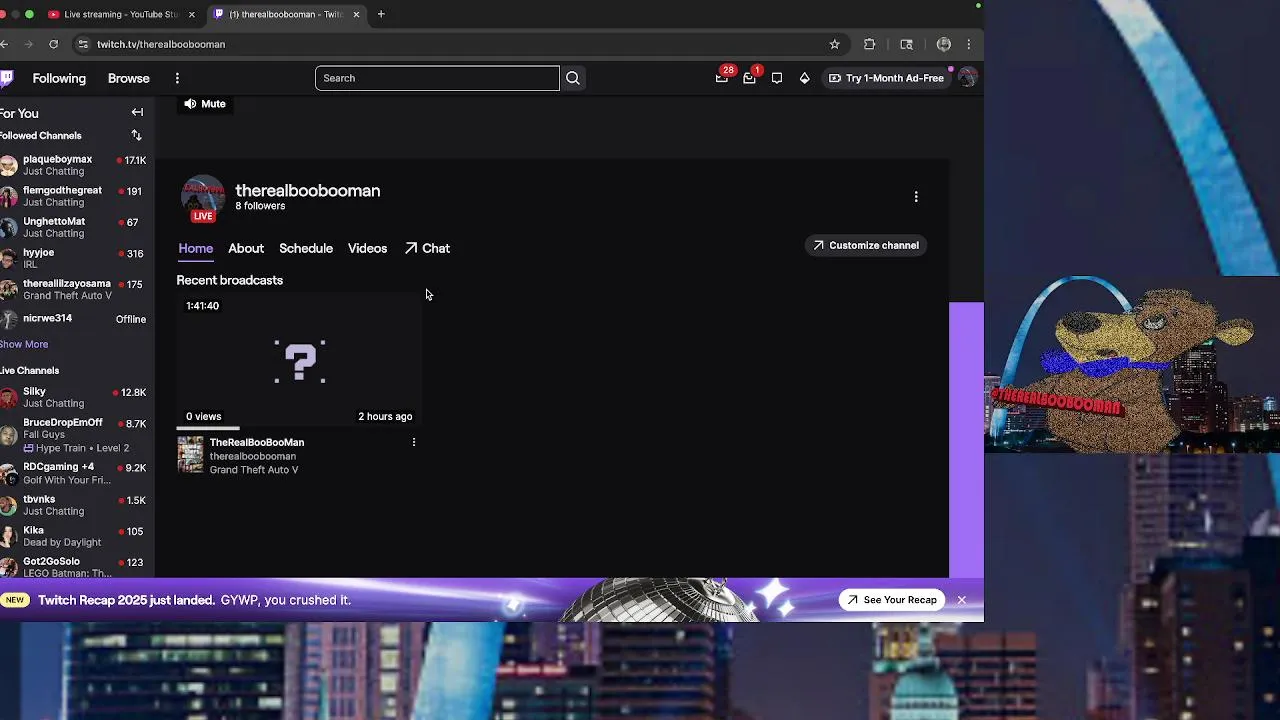Image resolution: width=1280 pixels, height=720 pixels.
Task: Bookmark this page with the star
Action: tap(834, 44)
